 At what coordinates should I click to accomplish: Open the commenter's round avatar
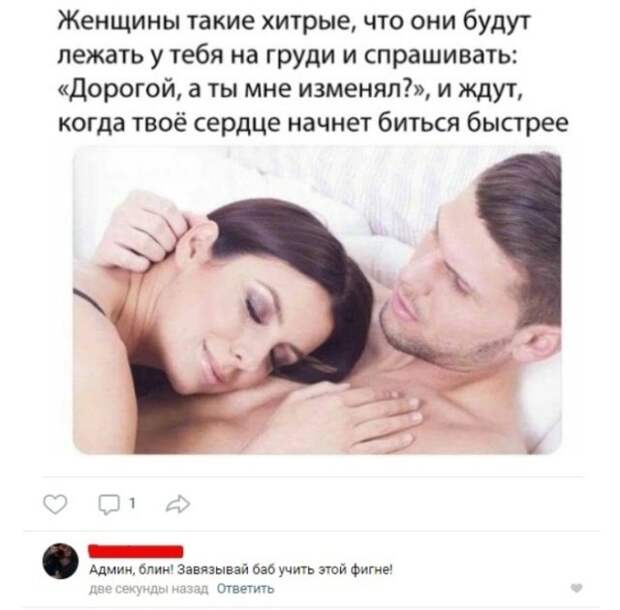point(60,561)
